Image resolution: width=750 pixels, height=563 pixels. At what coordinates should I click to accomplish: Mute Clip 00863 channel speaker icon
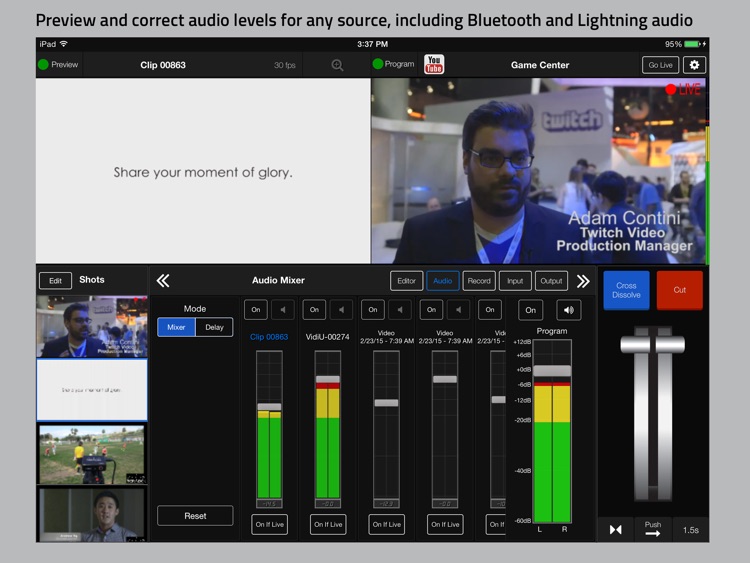click(x=283, y=309)
